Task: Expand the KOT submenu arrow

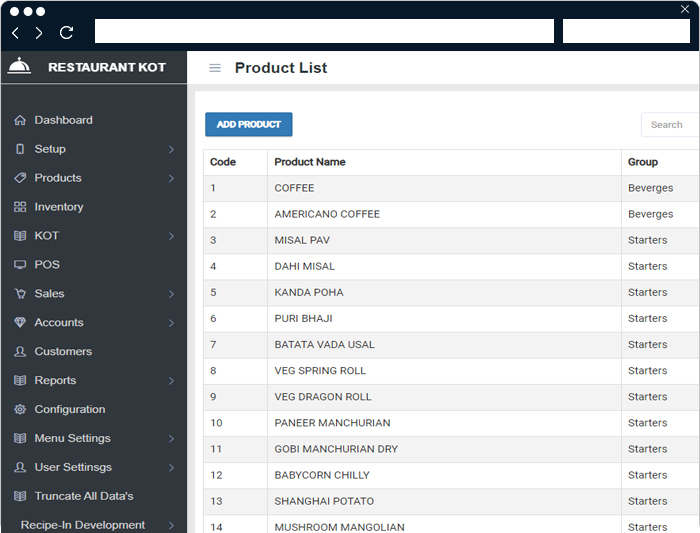Action: click(171, 237)
